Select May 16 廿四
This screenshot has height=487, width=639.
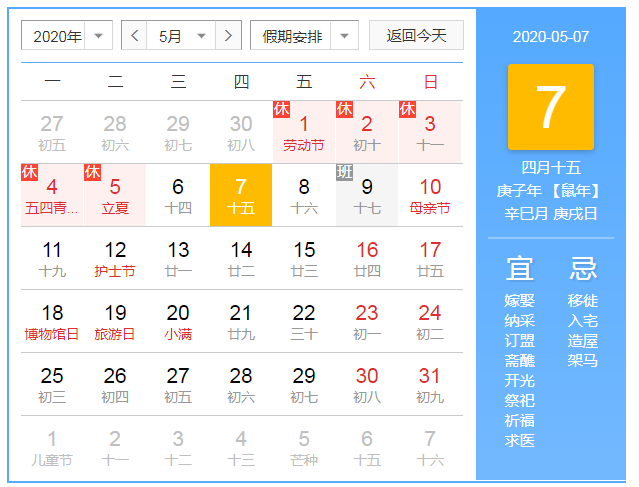pos(367,258)
